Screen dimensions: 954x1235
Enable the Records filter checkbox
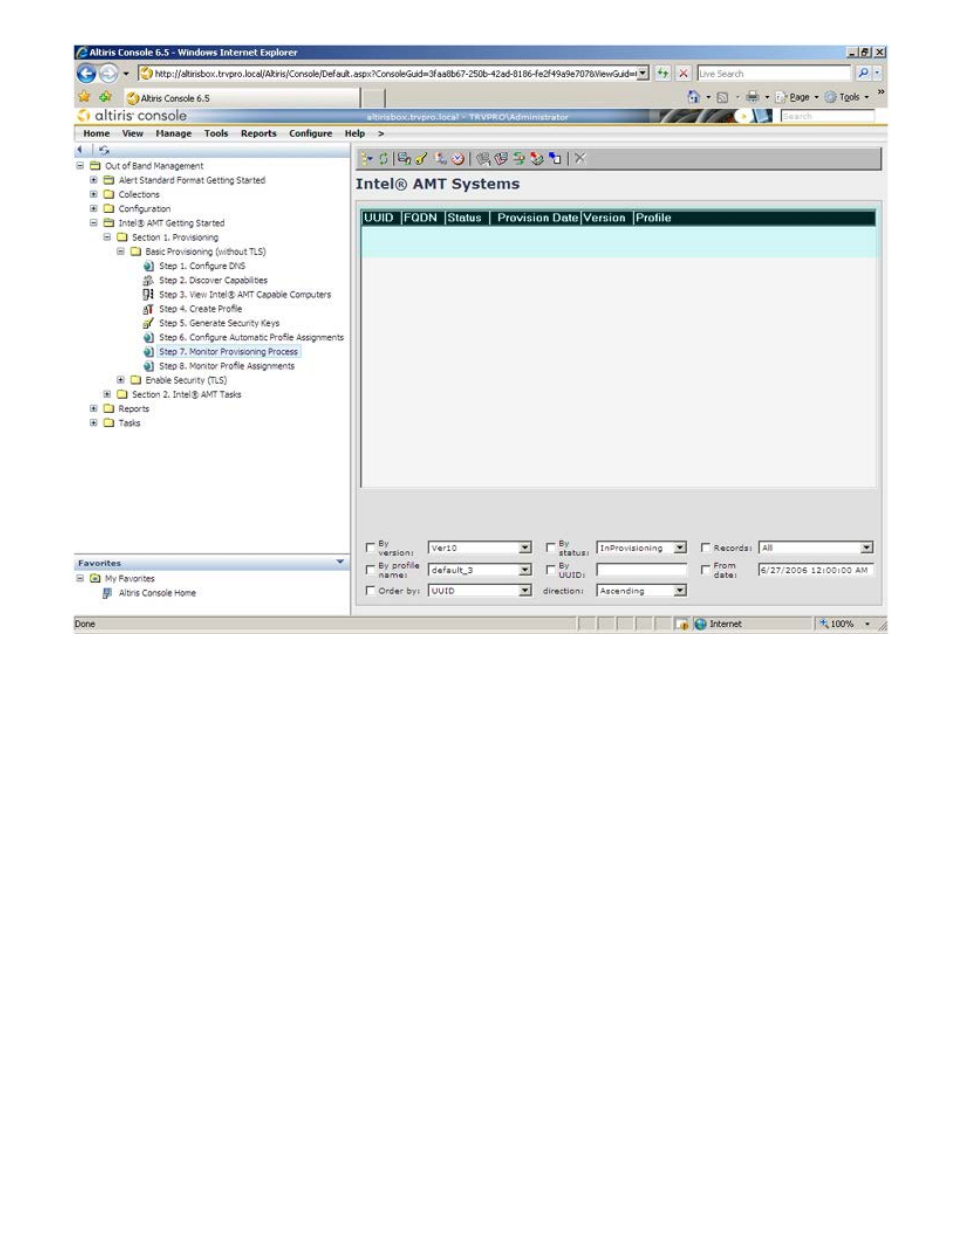[706, 547]
